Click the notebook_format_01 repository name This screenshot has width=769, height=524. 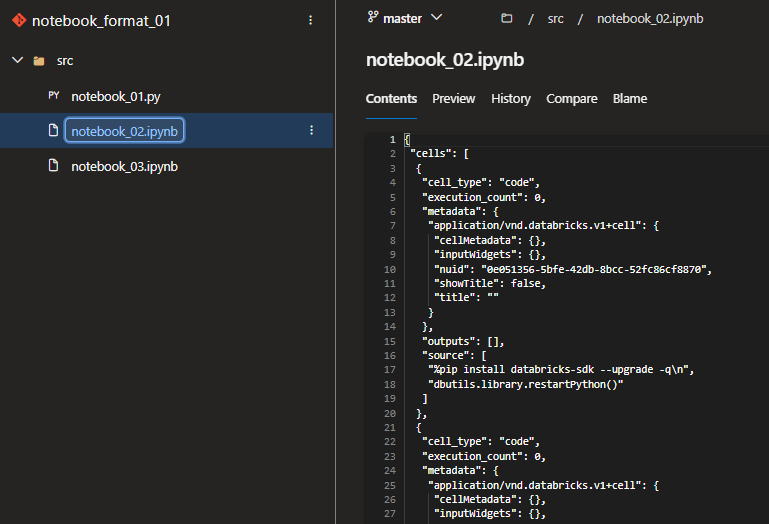[101, 21]
